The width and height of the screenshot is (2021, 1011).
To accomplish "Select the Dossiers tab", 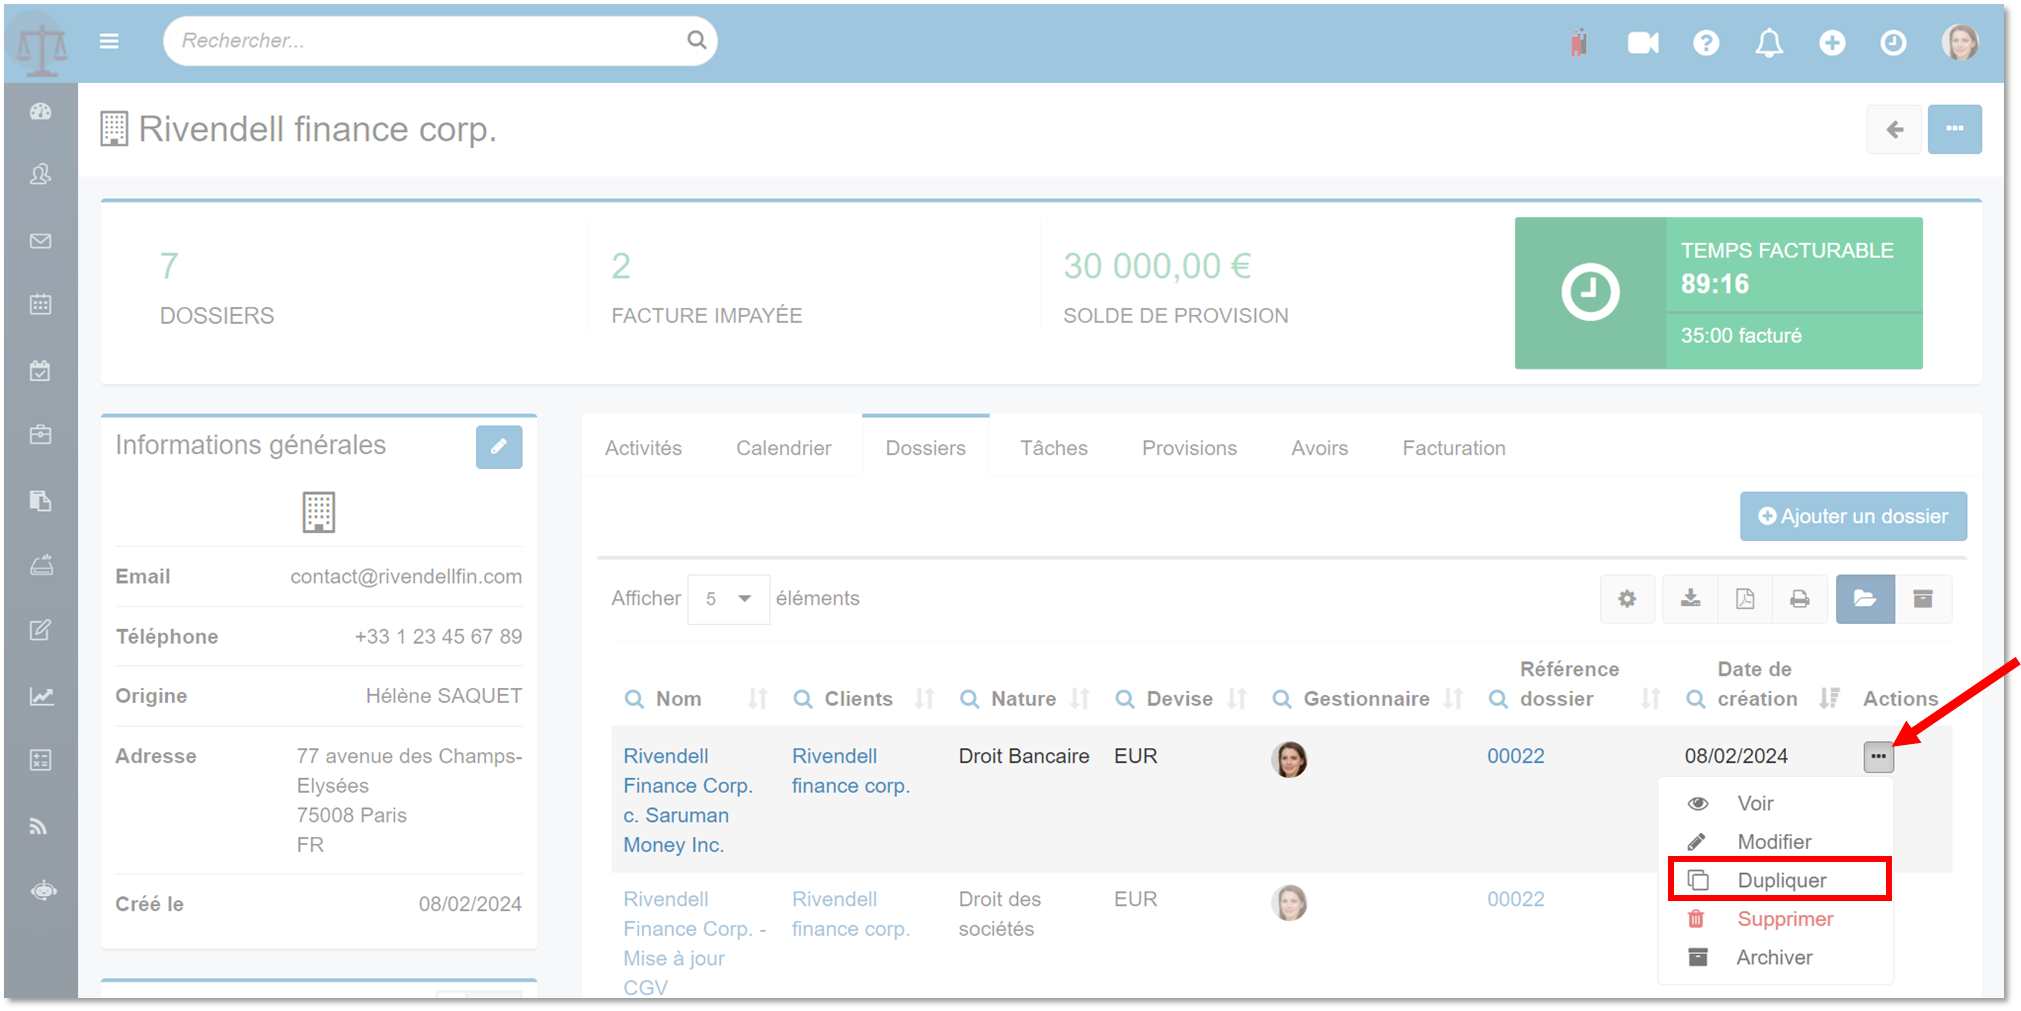I will tap(926, 448).
